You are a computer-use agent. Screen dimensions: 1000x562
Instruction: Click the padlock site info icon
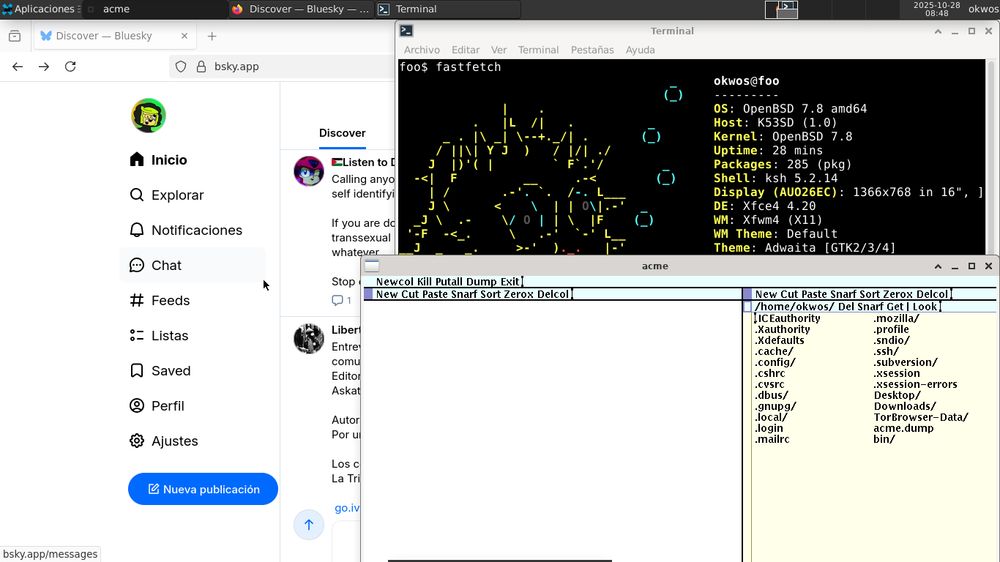pos(201,66)
